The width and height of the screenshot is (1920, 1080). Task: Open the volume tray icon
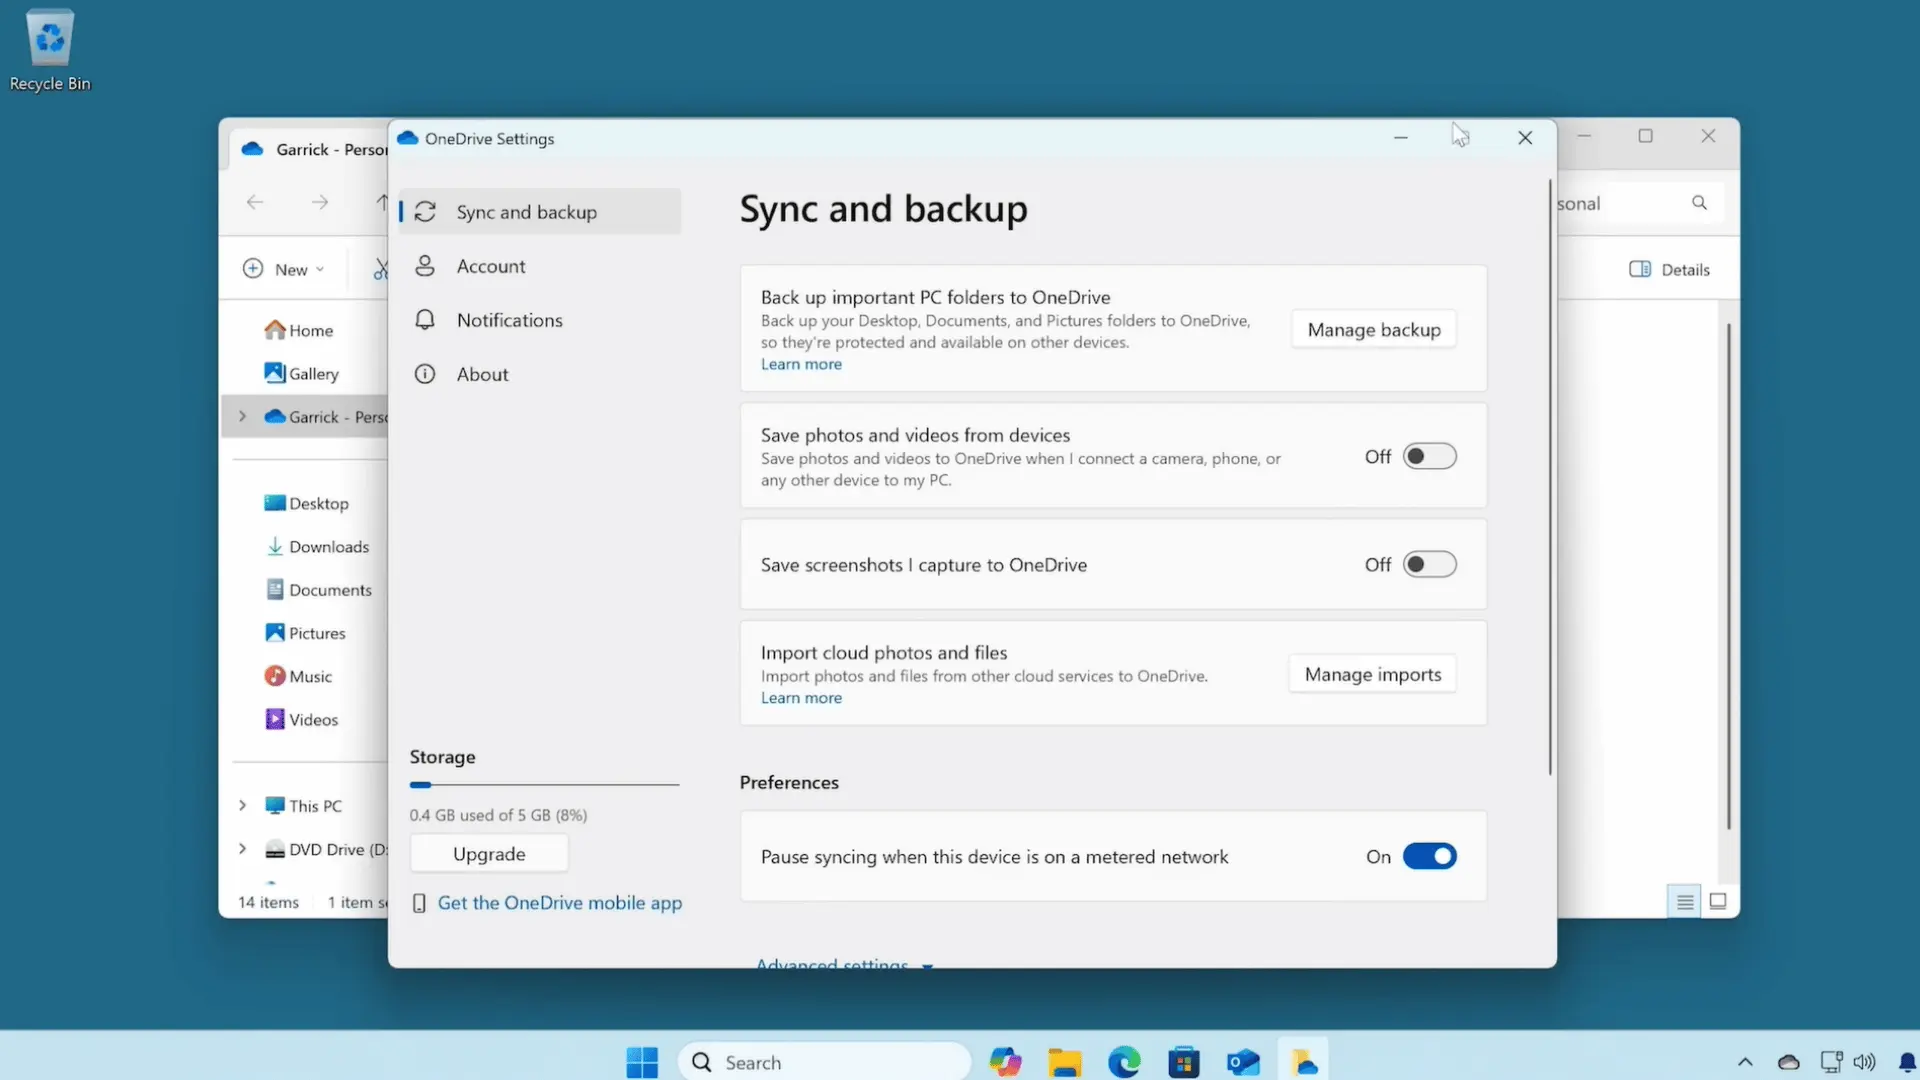(x=1864, y=1062)
